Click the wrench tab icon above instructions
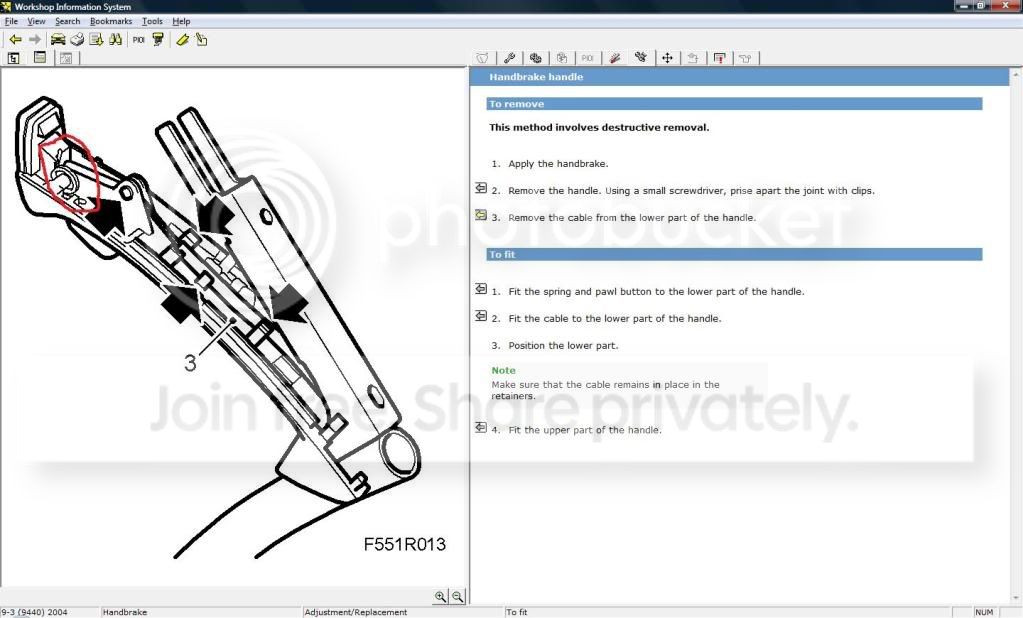Viewport: 1023px width, 618px height. pos(509,58)
